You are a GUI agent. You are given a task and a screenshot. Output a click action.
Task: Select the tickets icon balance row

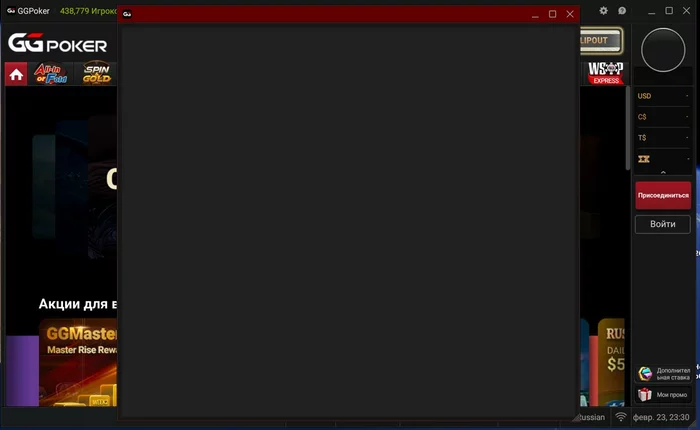click(x=663, y=159)
